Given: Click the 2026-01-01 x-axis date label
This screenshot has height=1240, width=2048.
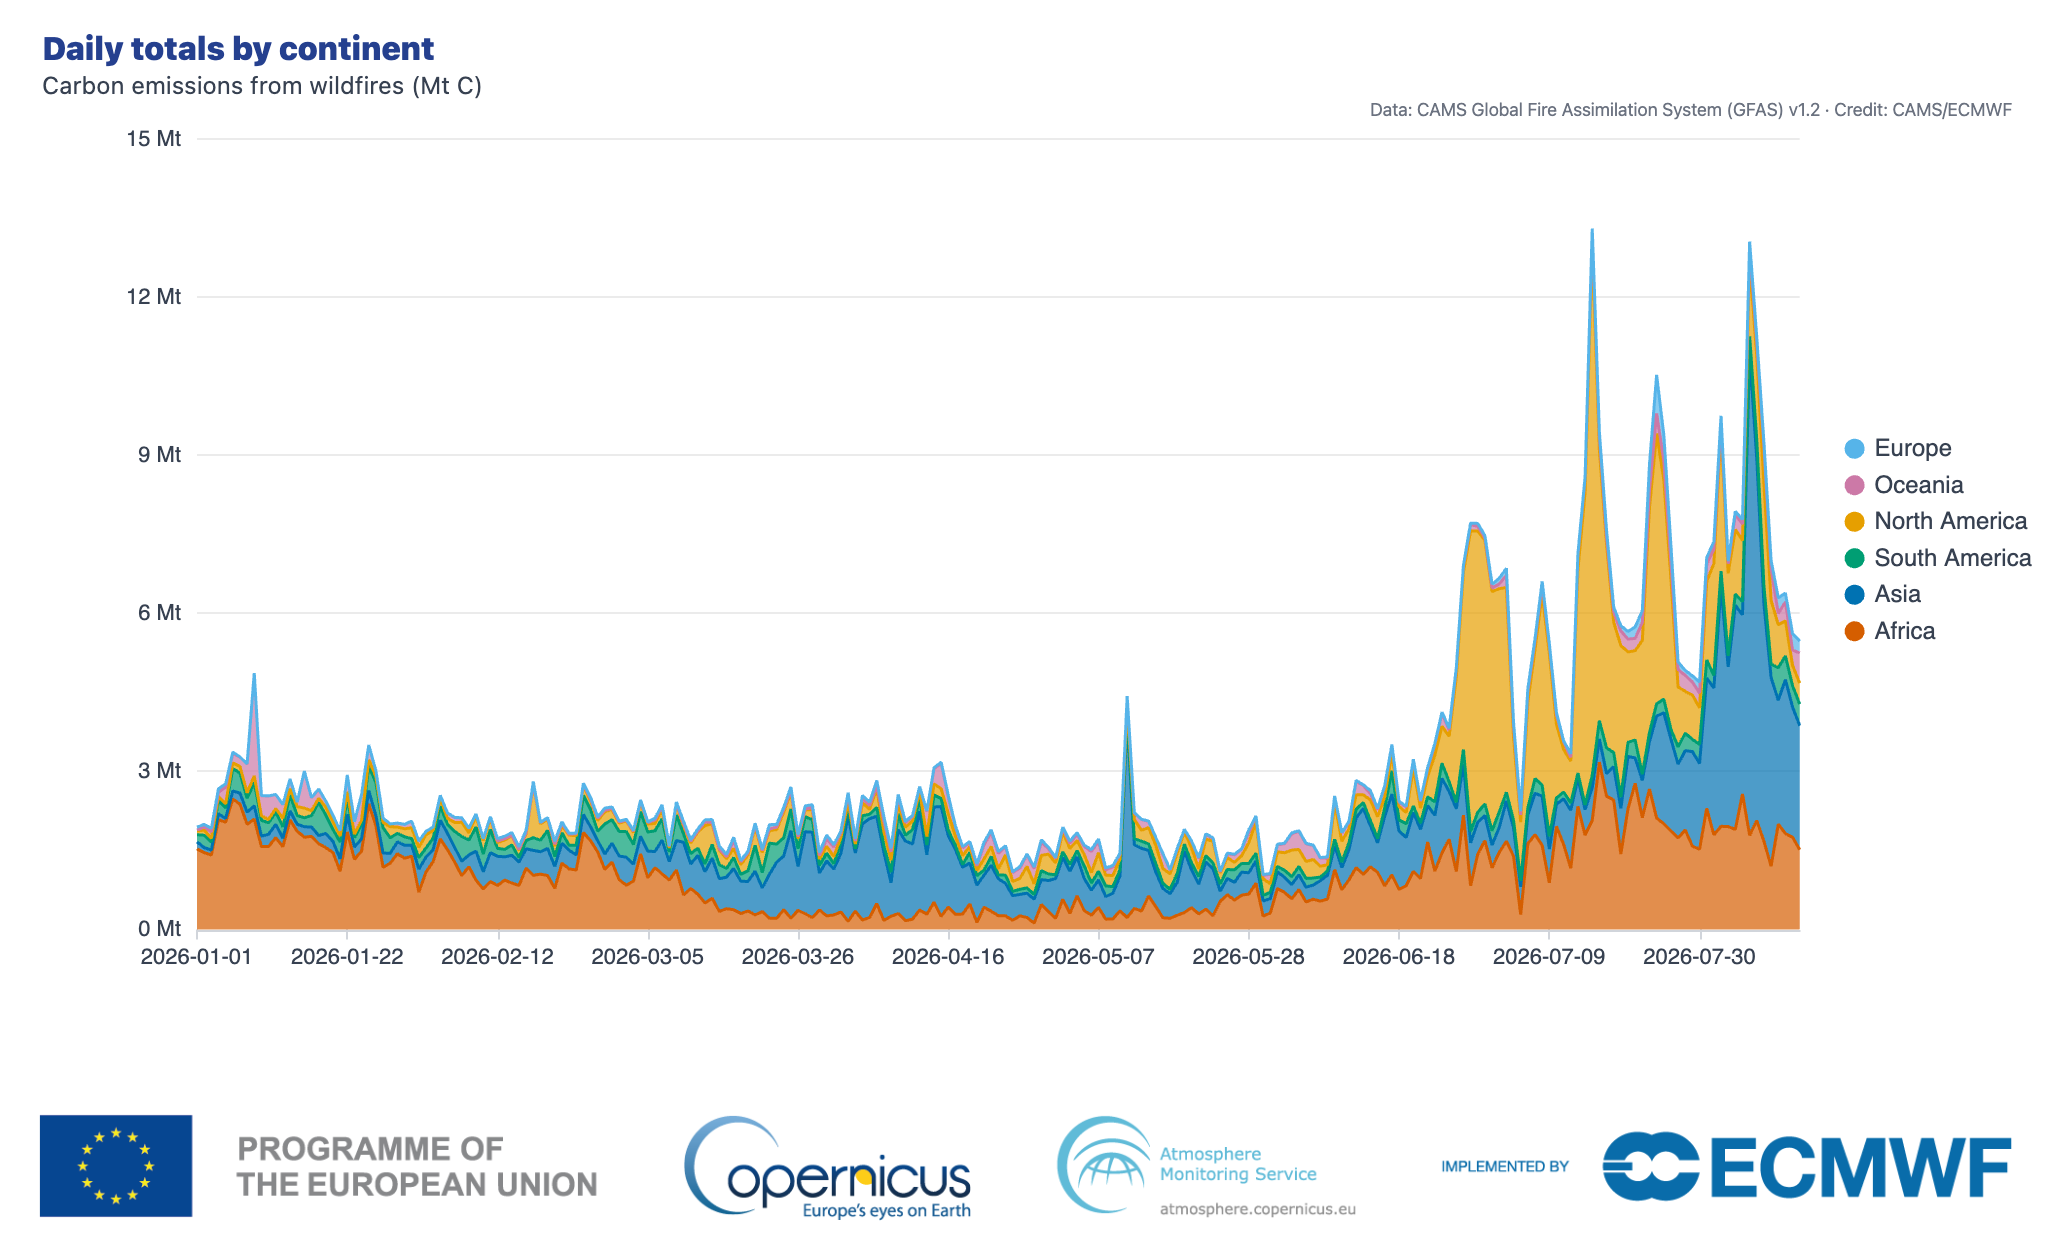Looking at the screenshot, I should [197, 957].
